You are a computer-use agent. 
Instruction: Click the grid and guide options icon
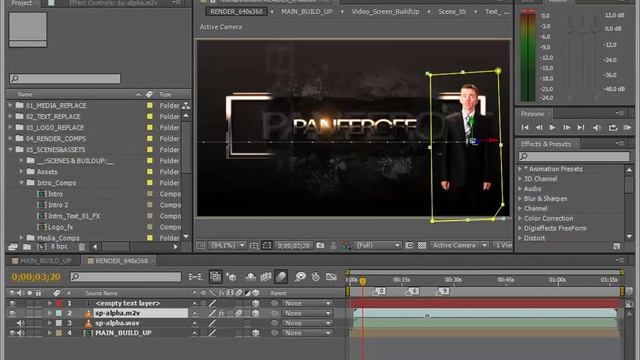tap(254, 245)
